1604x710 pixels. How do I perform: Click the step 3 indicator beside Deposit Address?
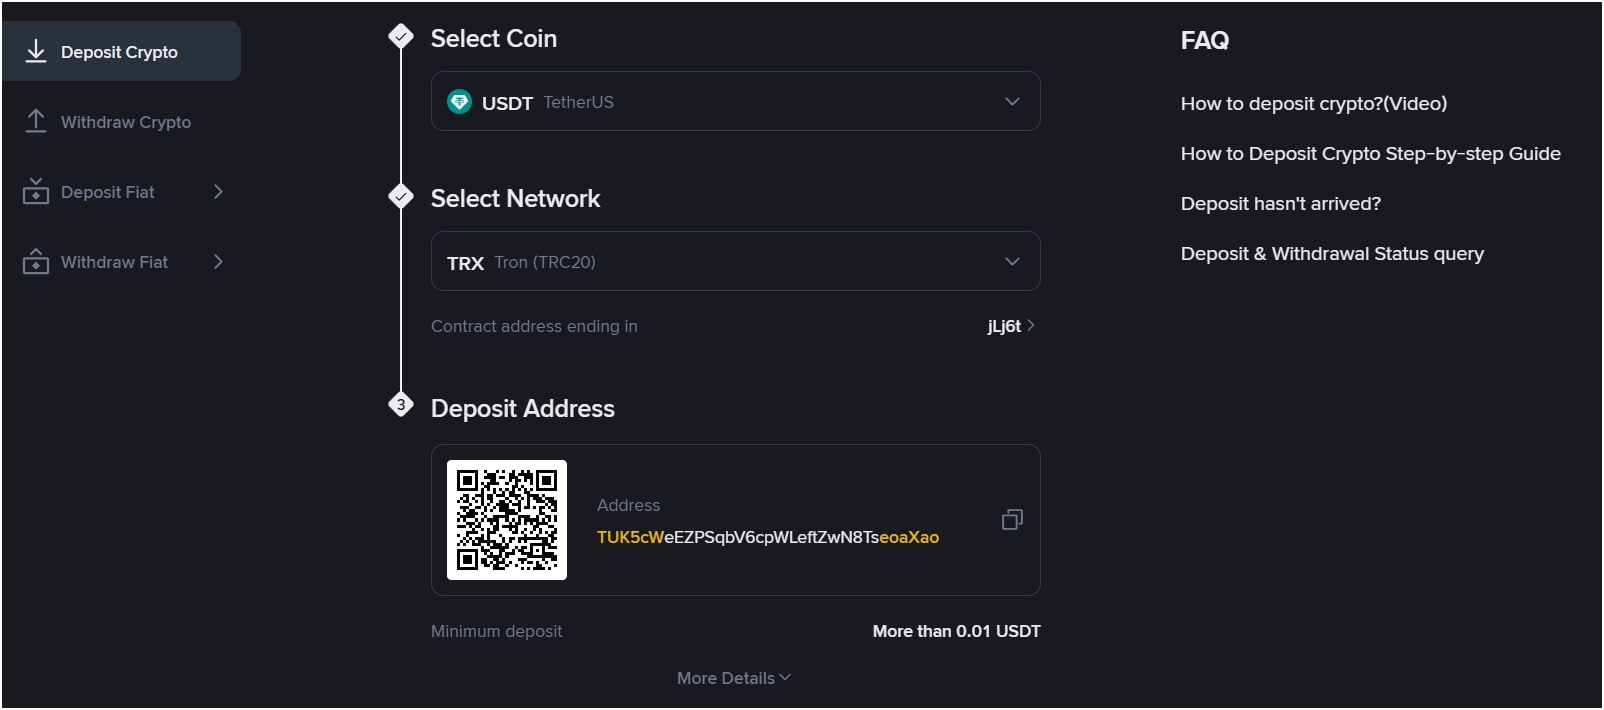pos(400,404)
